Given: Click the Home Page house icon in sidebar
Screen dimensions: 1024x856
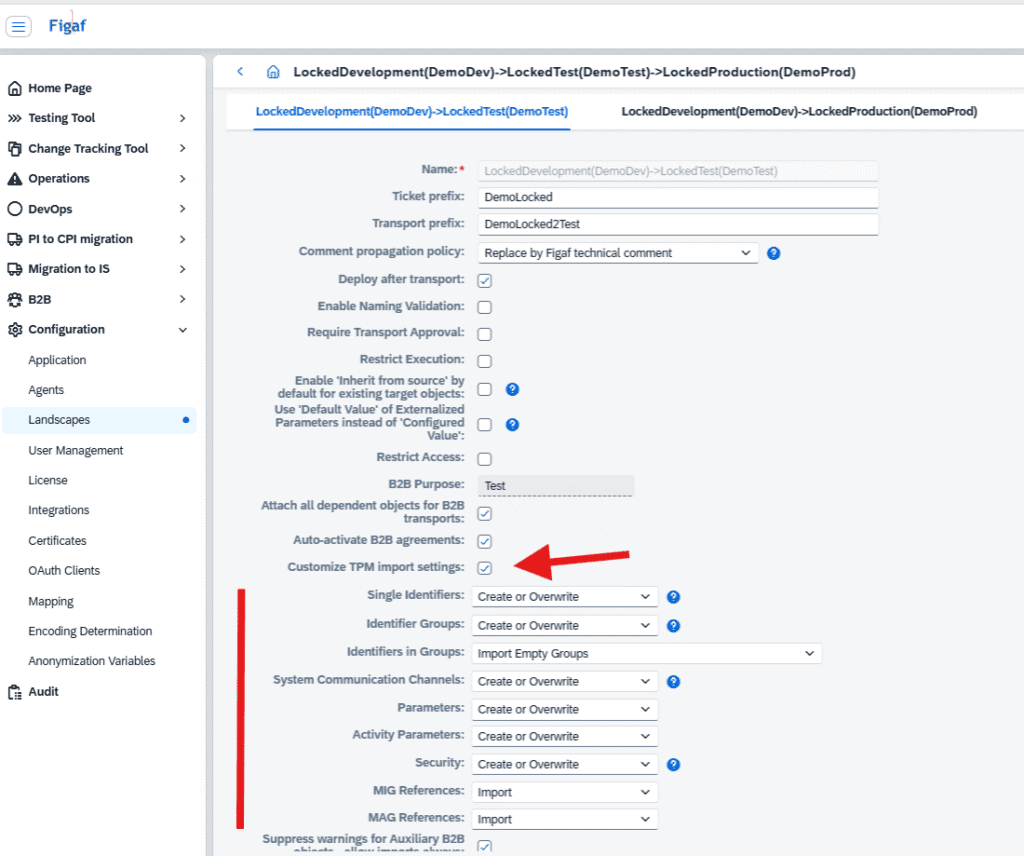Looking at the screenshot, I should coord(14,88).
